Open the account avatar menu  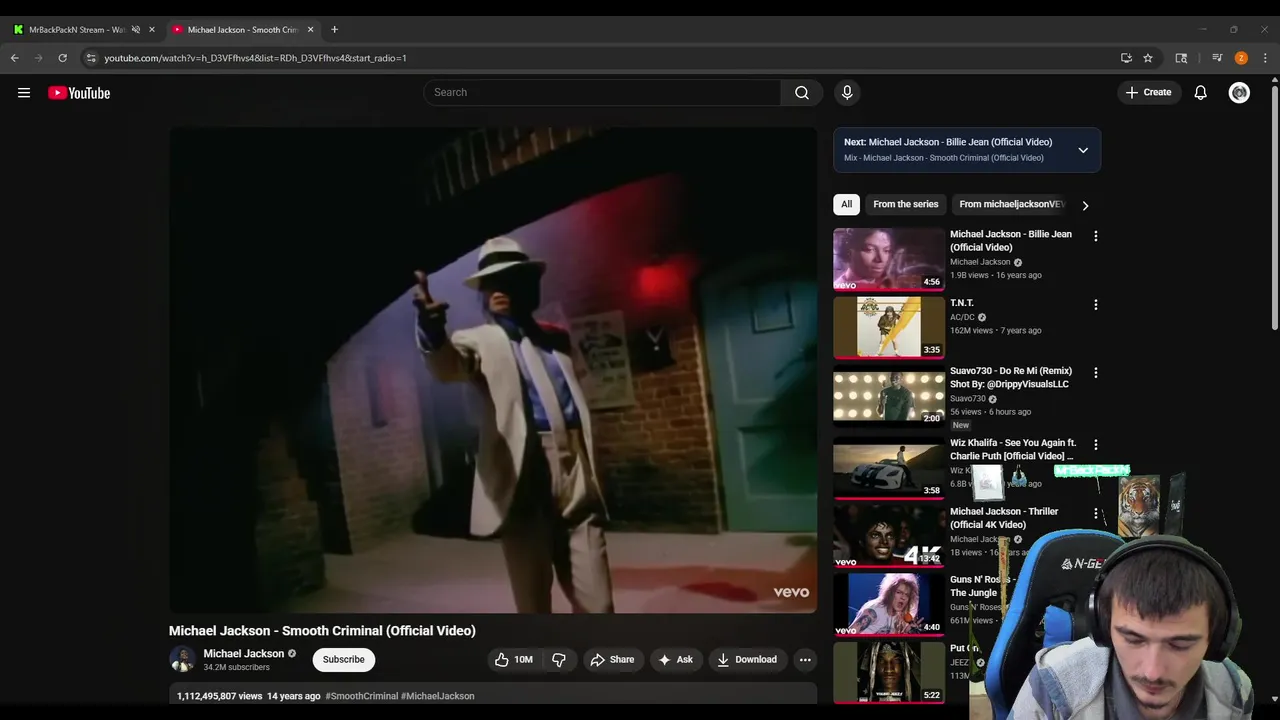[x=1239, y=92]
